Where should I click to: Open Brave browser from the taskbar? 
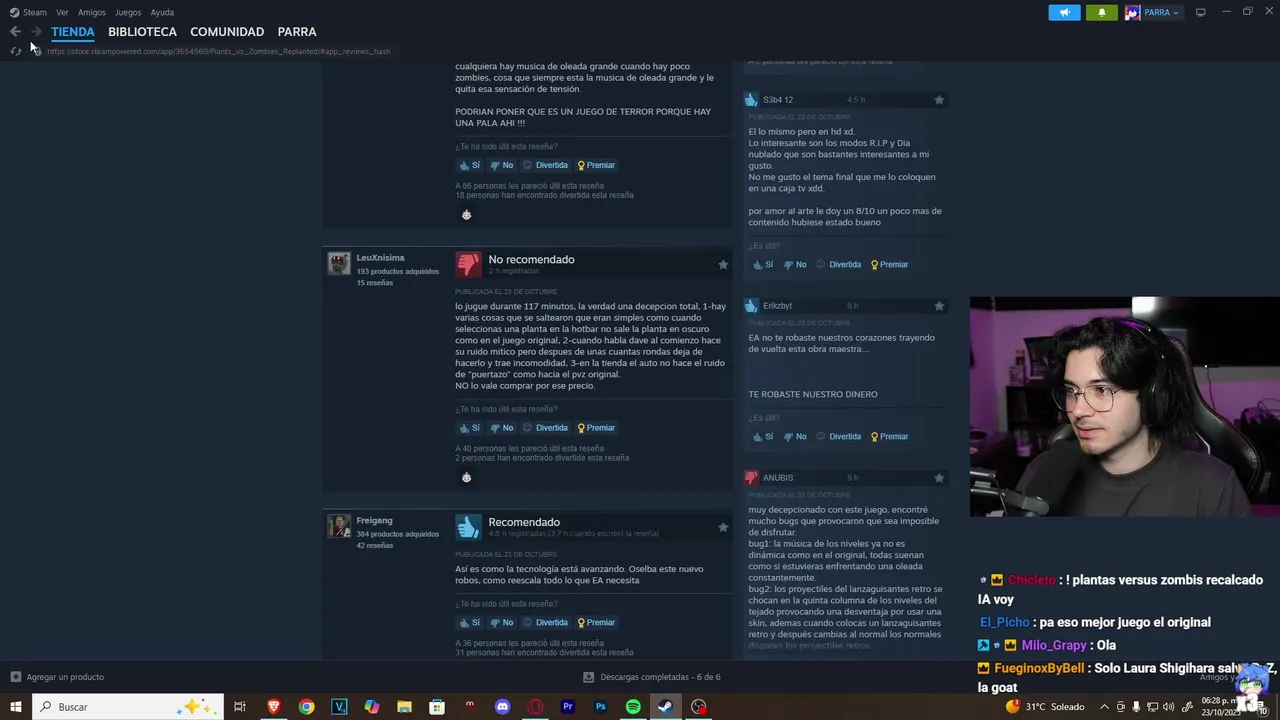click(x=273, y=707)
